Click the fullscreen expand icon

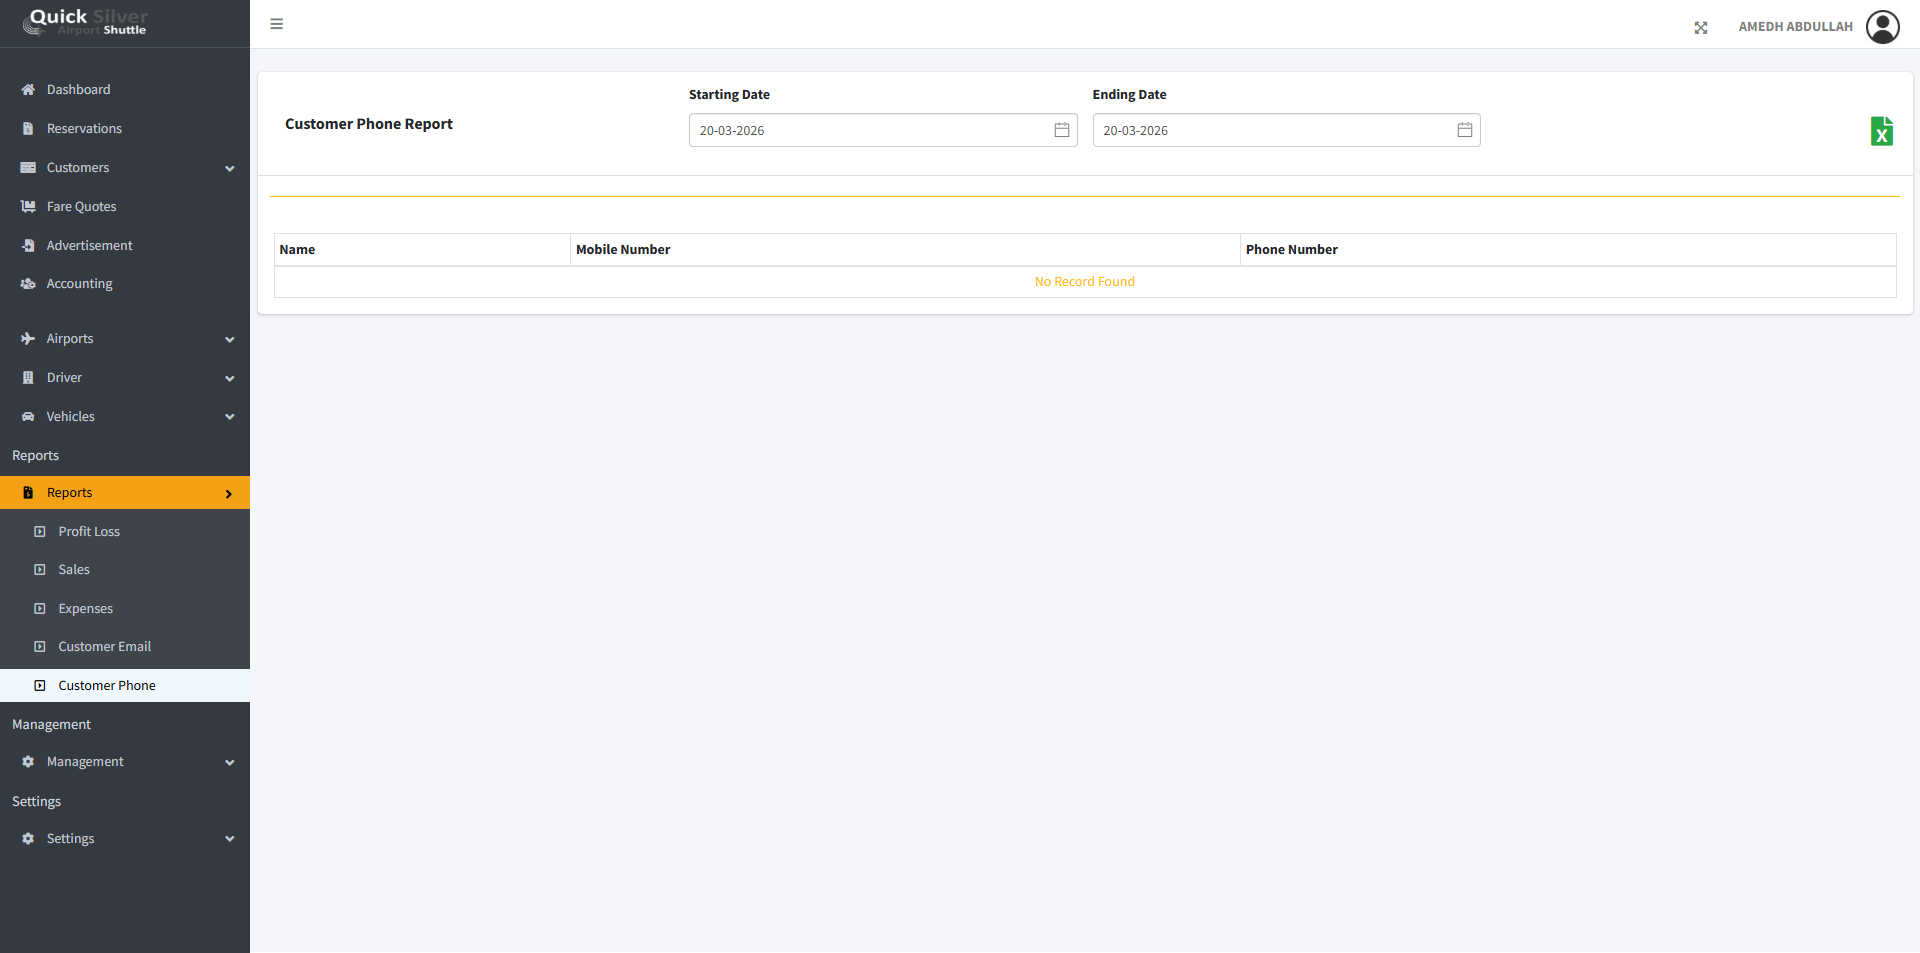click(x=1700, y=28)
